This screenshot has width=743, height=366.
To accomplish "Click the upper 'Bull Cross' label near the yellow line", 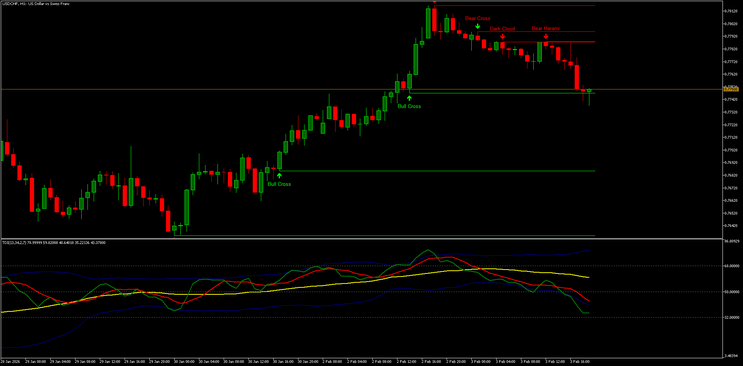I will click(409, 106).
